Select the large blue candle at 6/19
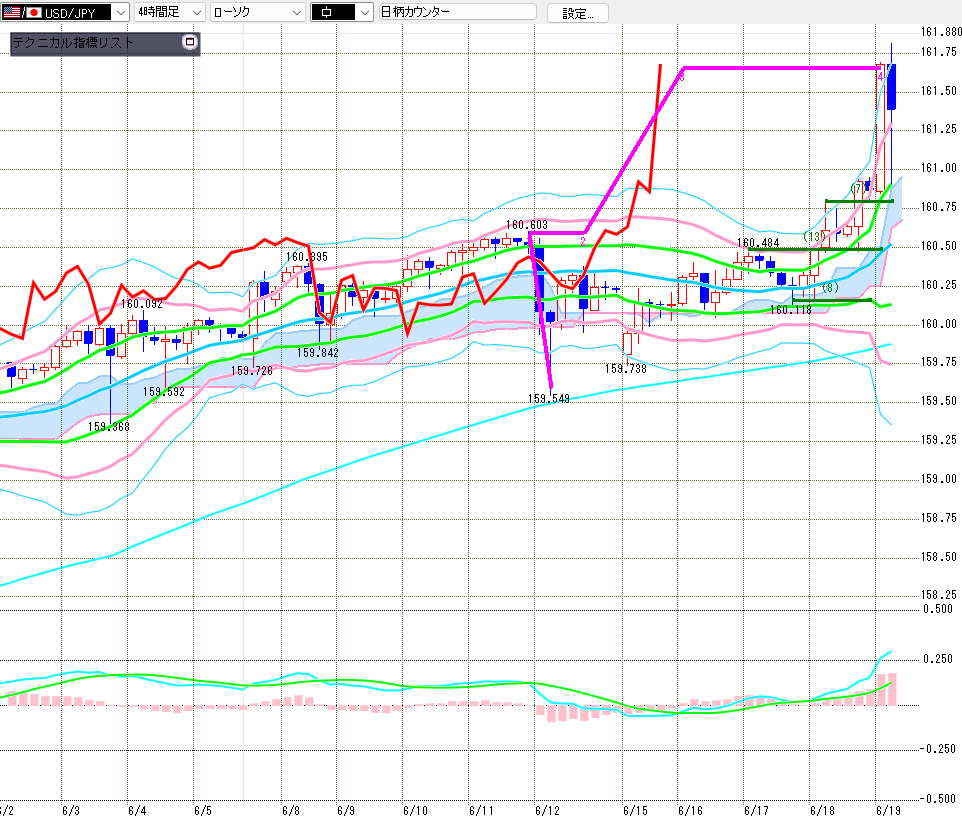 pyautogui.click(x=891, y=87)
